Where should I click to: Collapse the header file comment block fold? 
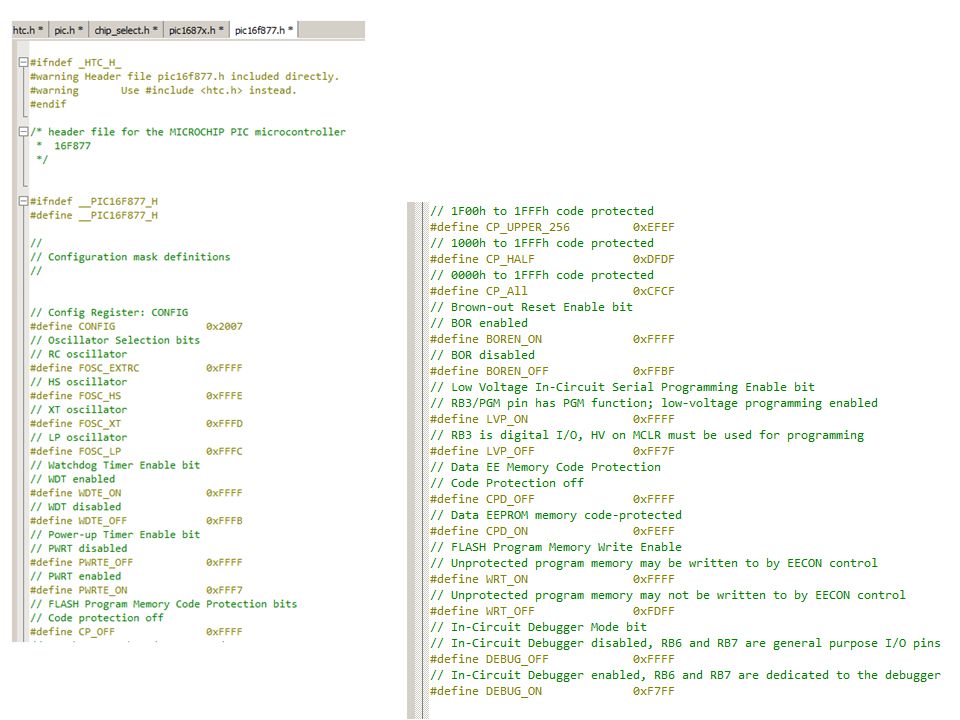pos(23,132)
